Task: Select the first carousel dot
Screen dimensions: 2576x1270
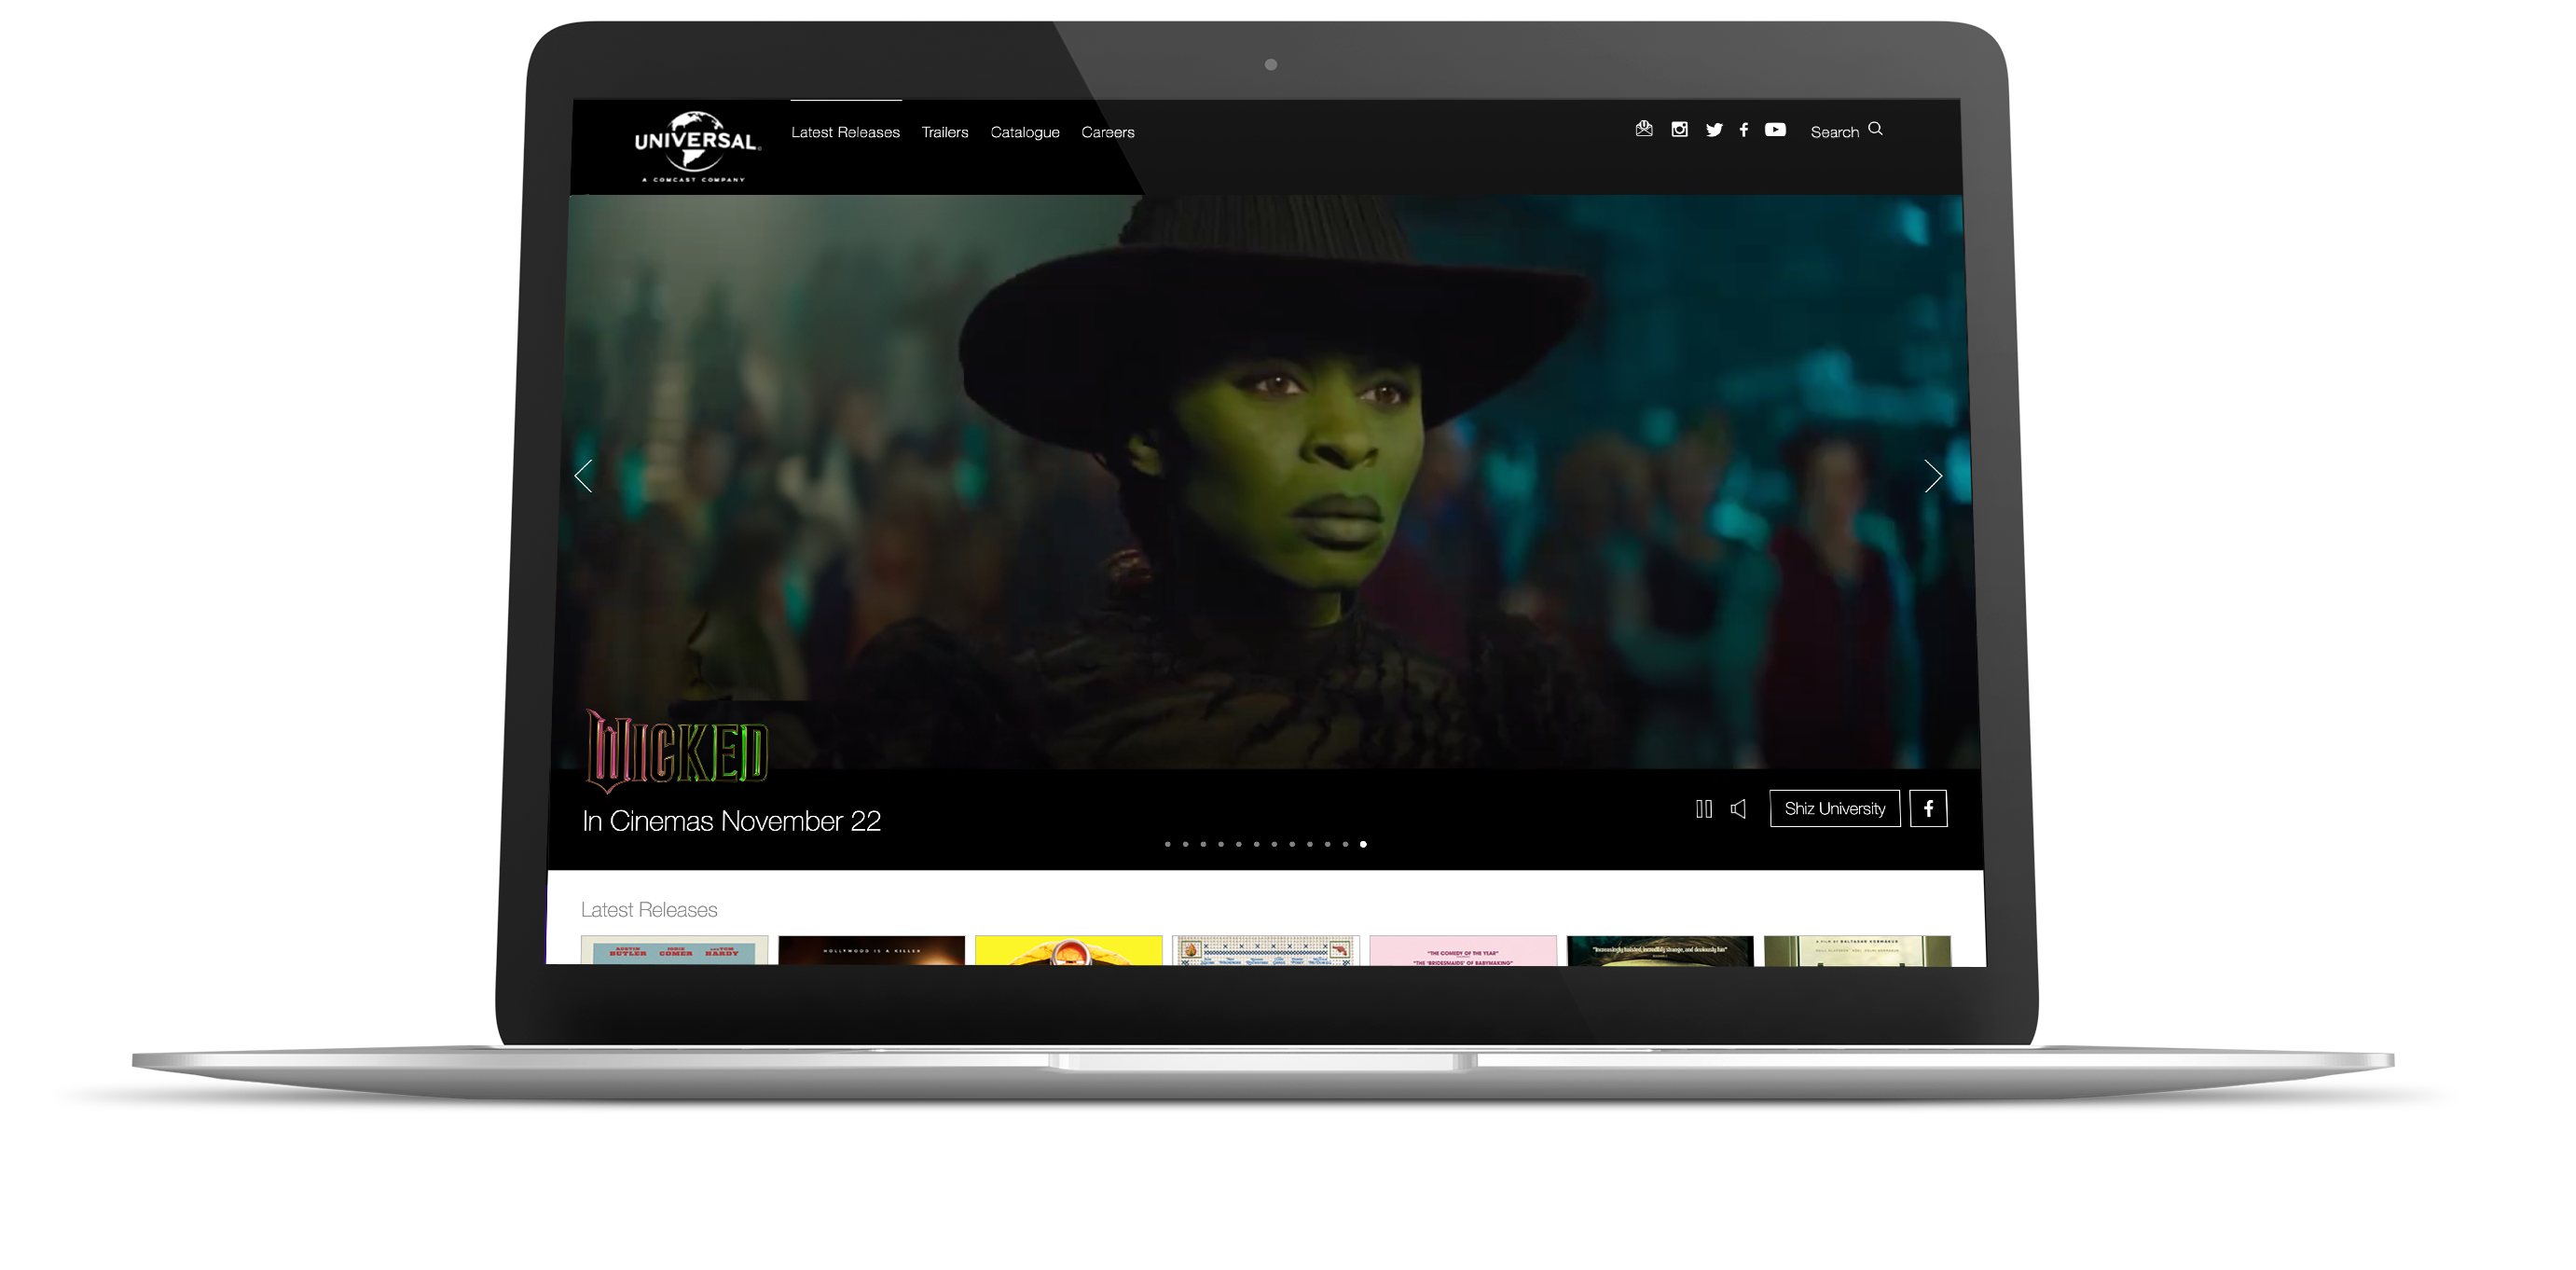Action: coord(1167,845)
